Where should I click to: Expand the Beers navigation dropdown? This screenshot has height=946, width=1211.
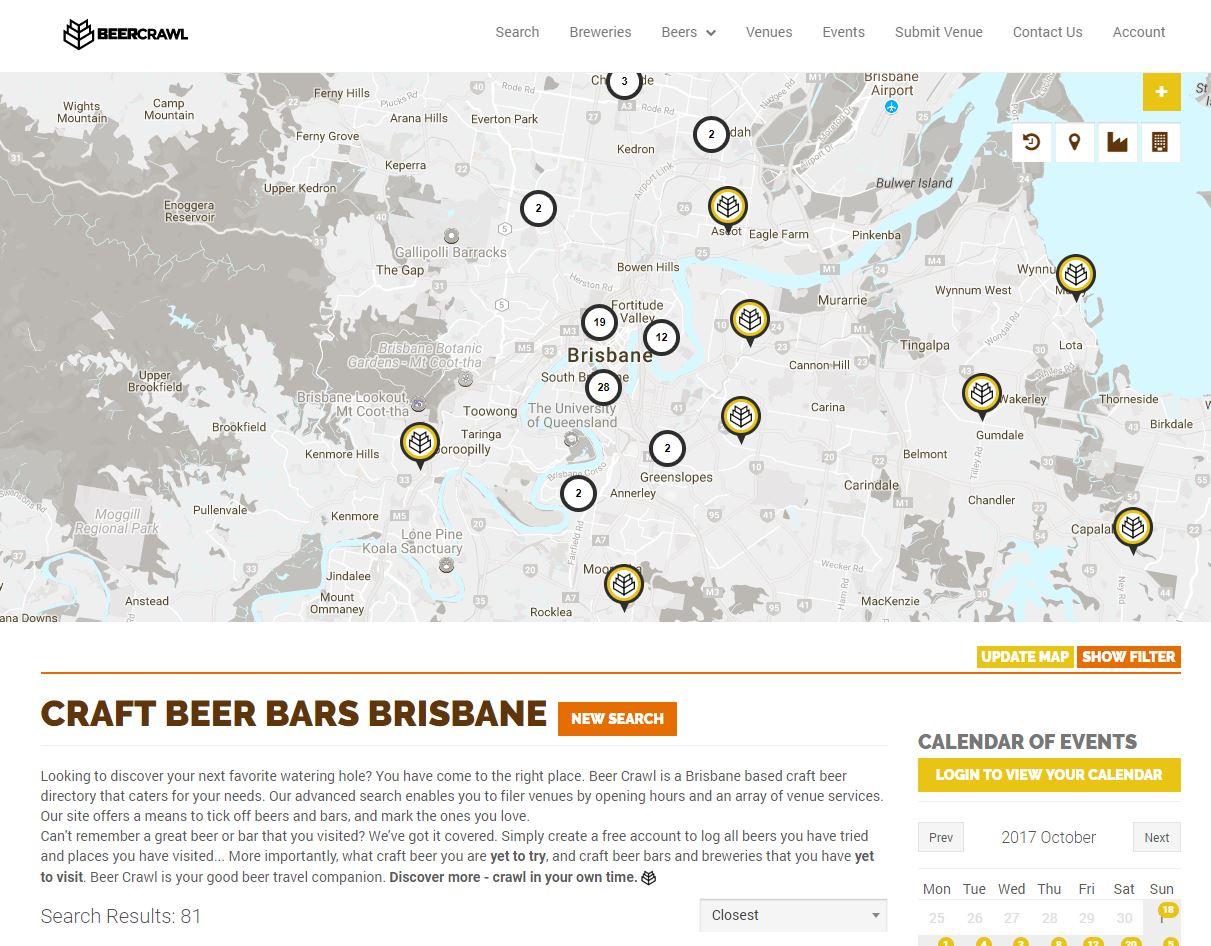pos(688,32)
